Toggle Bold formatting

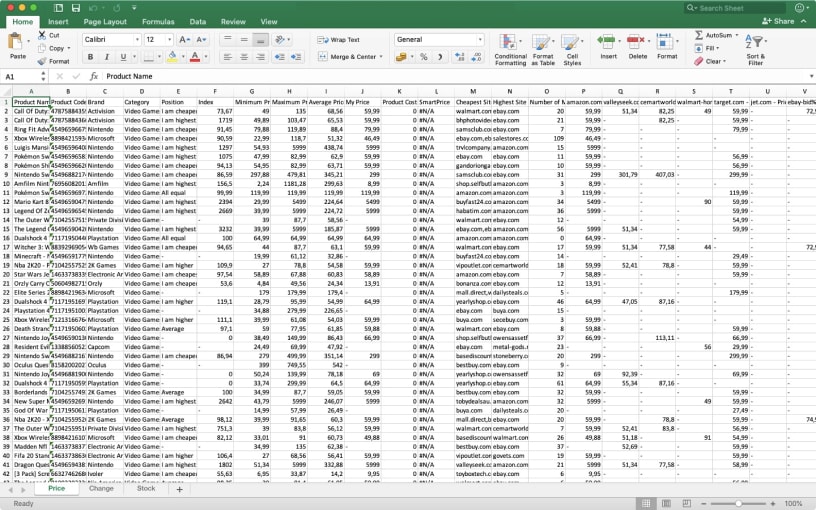pyautogui.click(x=89, y=57)
